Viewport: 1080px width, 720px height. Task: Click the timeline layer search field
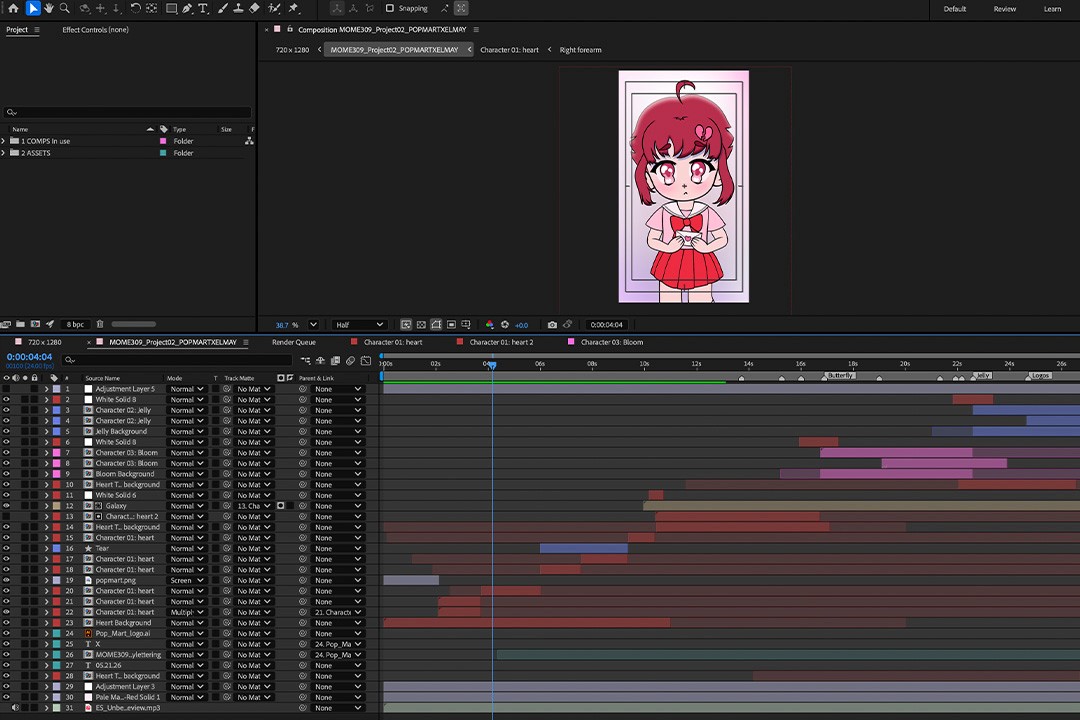177,360
